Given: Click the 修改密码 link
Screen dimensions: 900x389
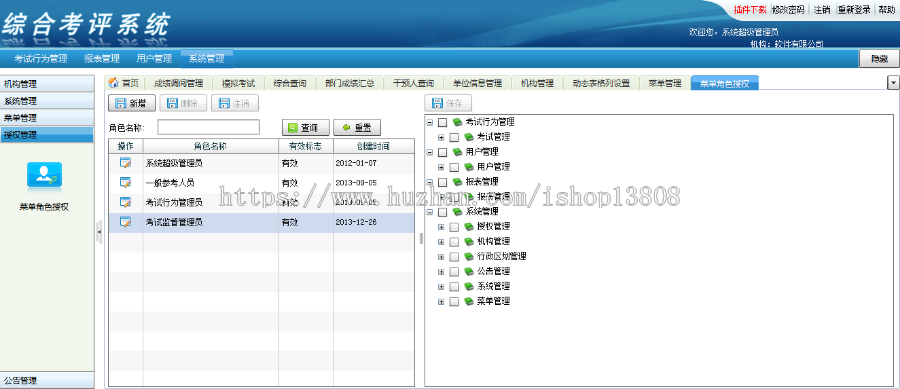Looking at the screenshot, I should tap(788, 10).
